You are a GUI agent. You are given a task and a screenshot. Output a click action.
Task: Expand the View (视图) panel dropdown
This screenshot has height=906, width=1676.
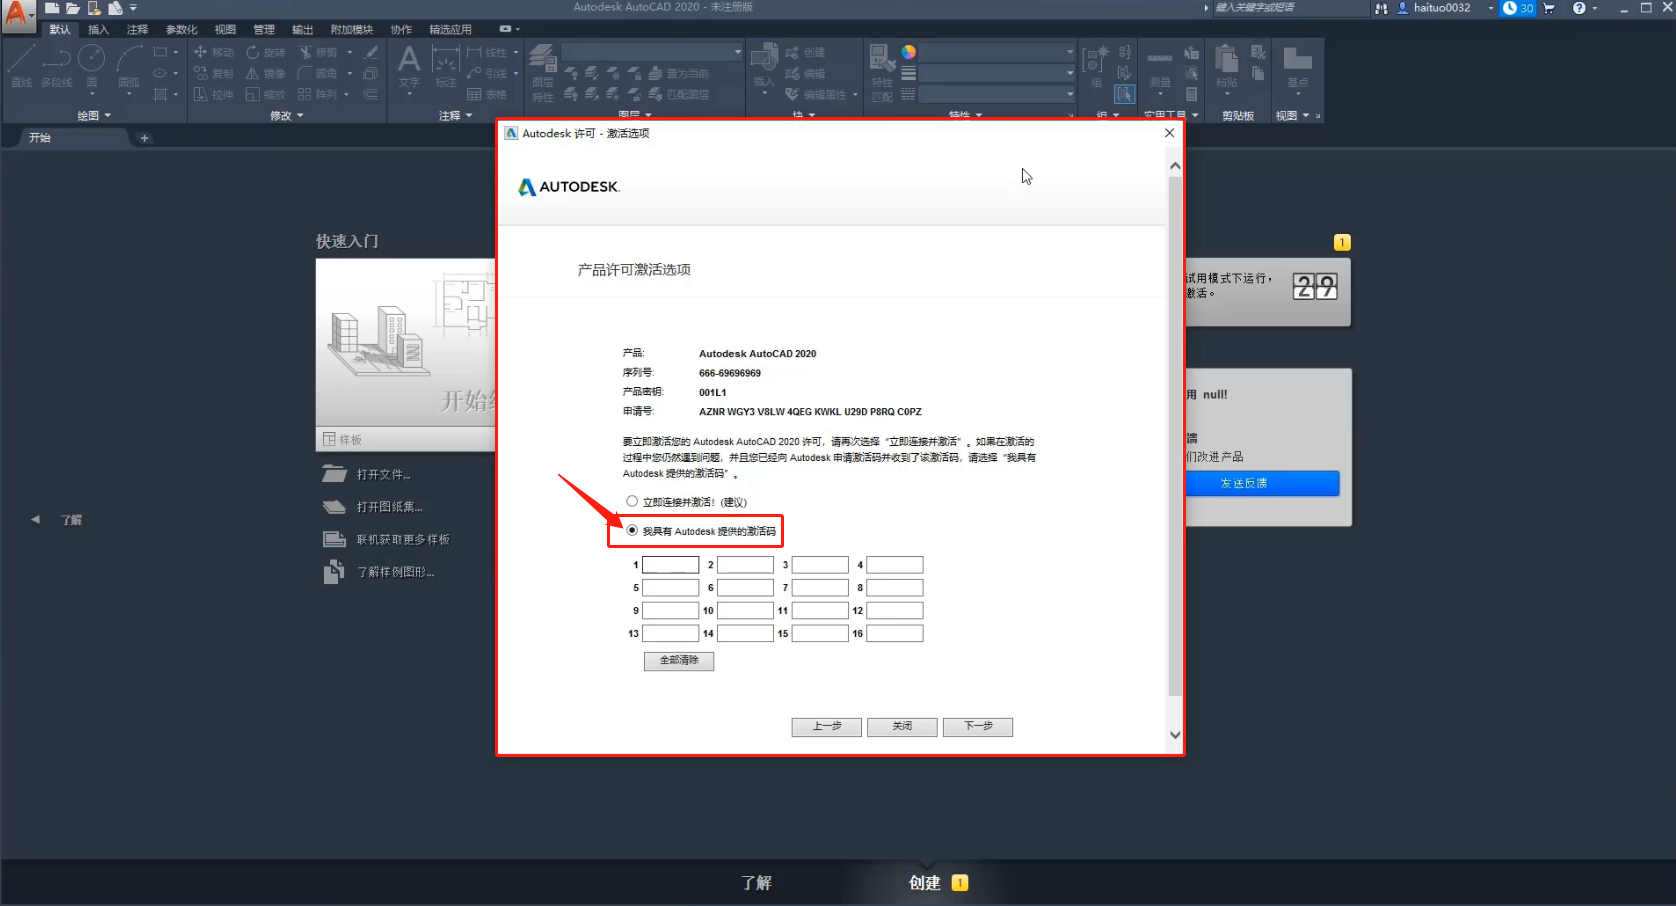coord(1292,115)
